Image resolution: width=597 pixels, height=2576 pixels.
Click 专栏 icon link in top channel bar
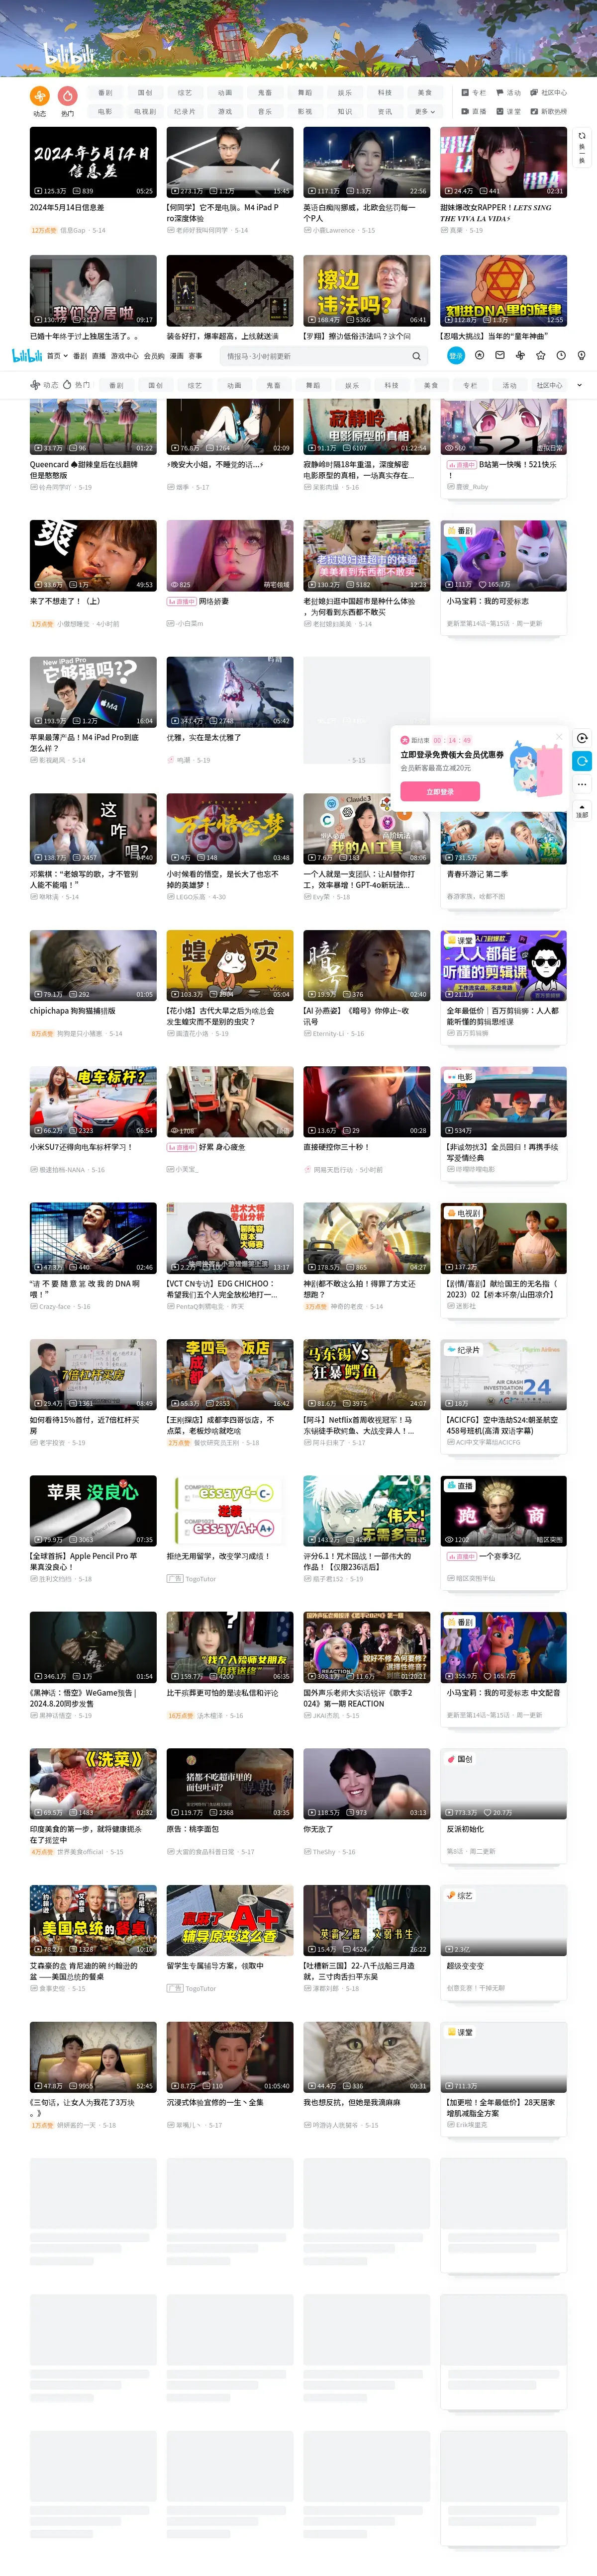474,93
